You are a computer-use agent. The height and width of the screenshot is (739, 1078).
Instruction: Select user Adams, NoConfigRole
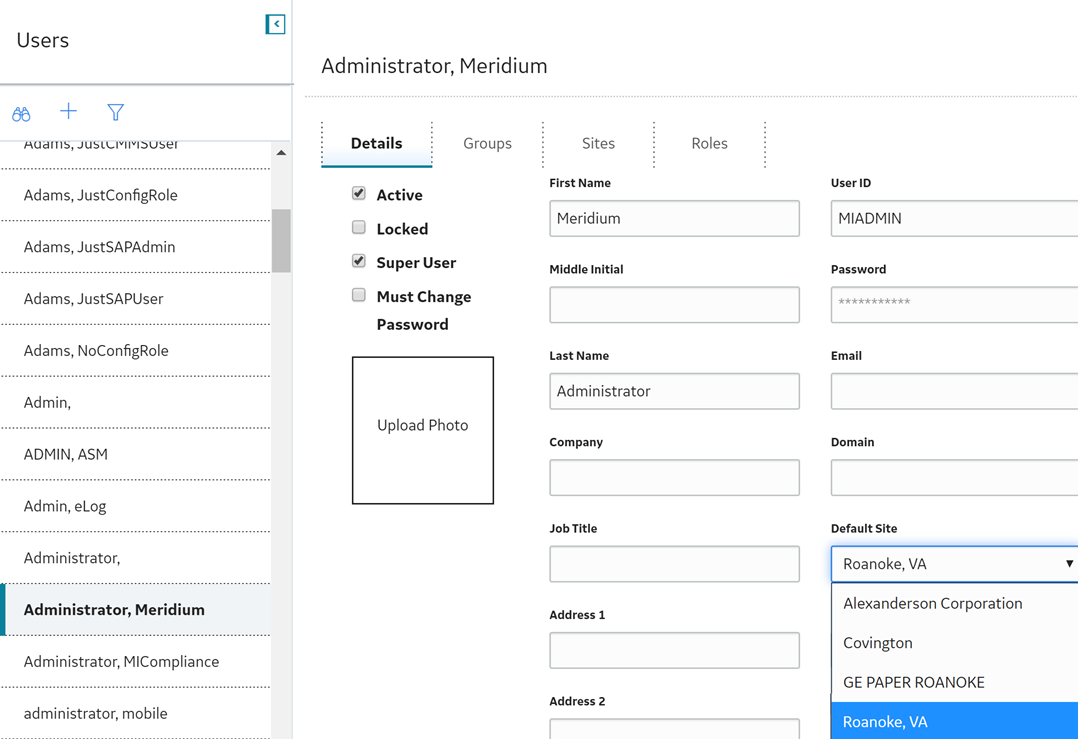(135, 351)
